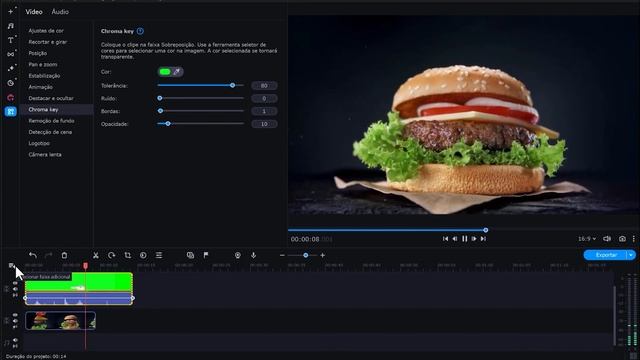Open the crop tool in timeline toolbar

127,255
